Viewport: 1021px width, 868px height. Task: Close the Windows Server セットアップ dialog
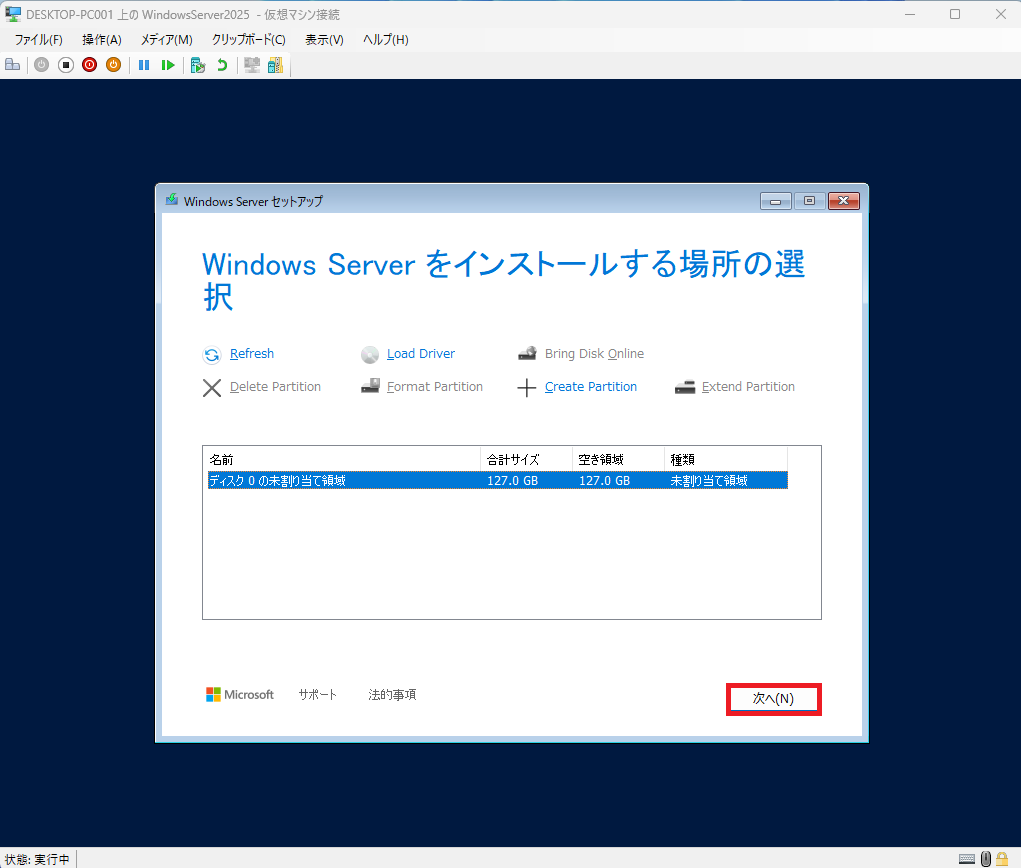pyautogui.click(x=844, y=201)
